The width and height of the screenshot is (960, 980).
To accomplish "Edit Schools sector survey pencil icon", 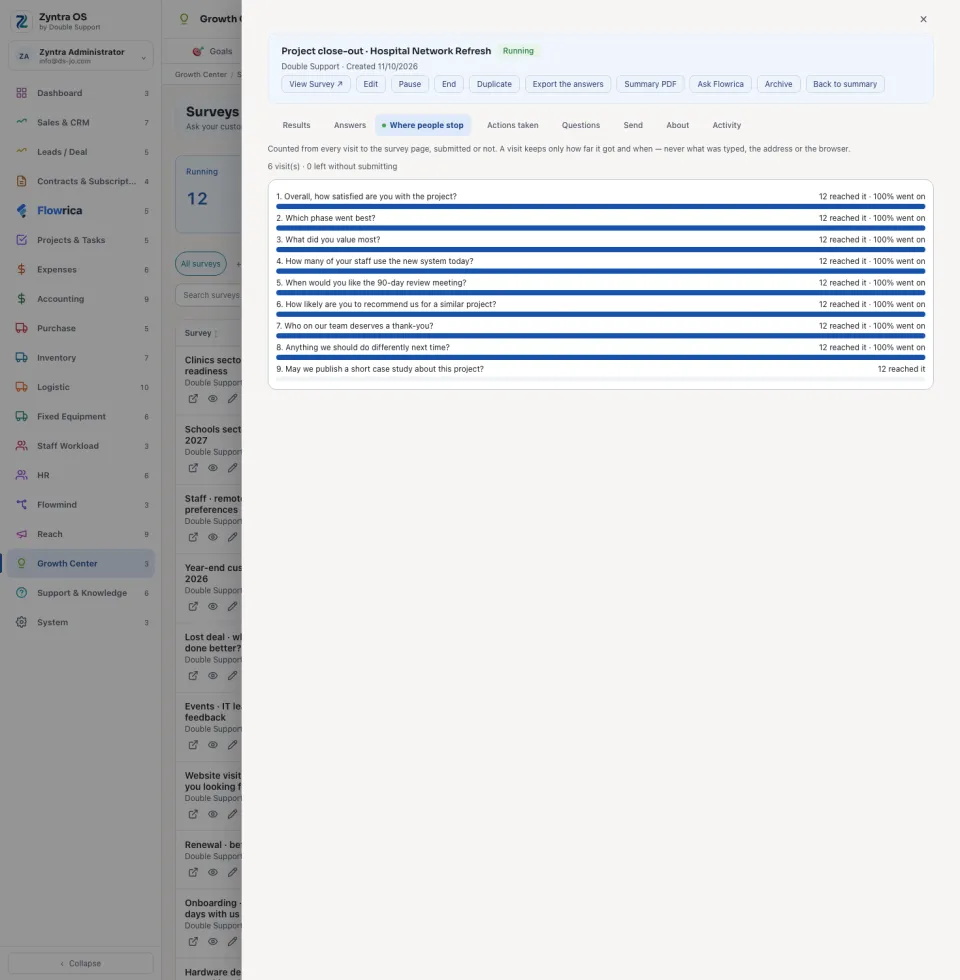I will (232, 468).
